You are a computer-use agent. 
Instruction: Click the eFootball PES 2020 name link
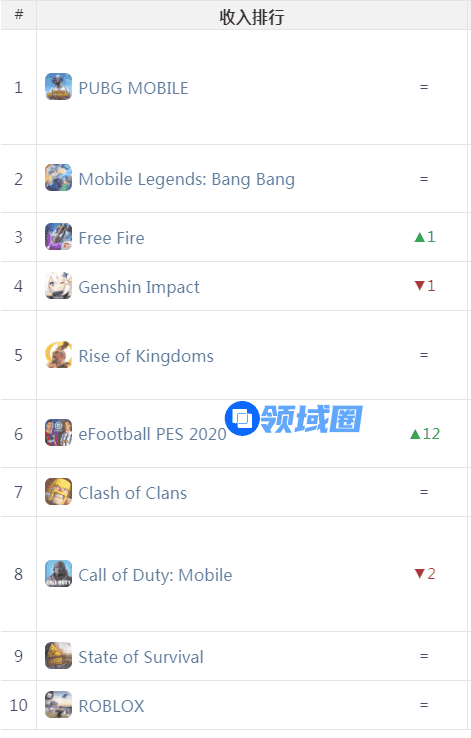(x=152, y=434)
